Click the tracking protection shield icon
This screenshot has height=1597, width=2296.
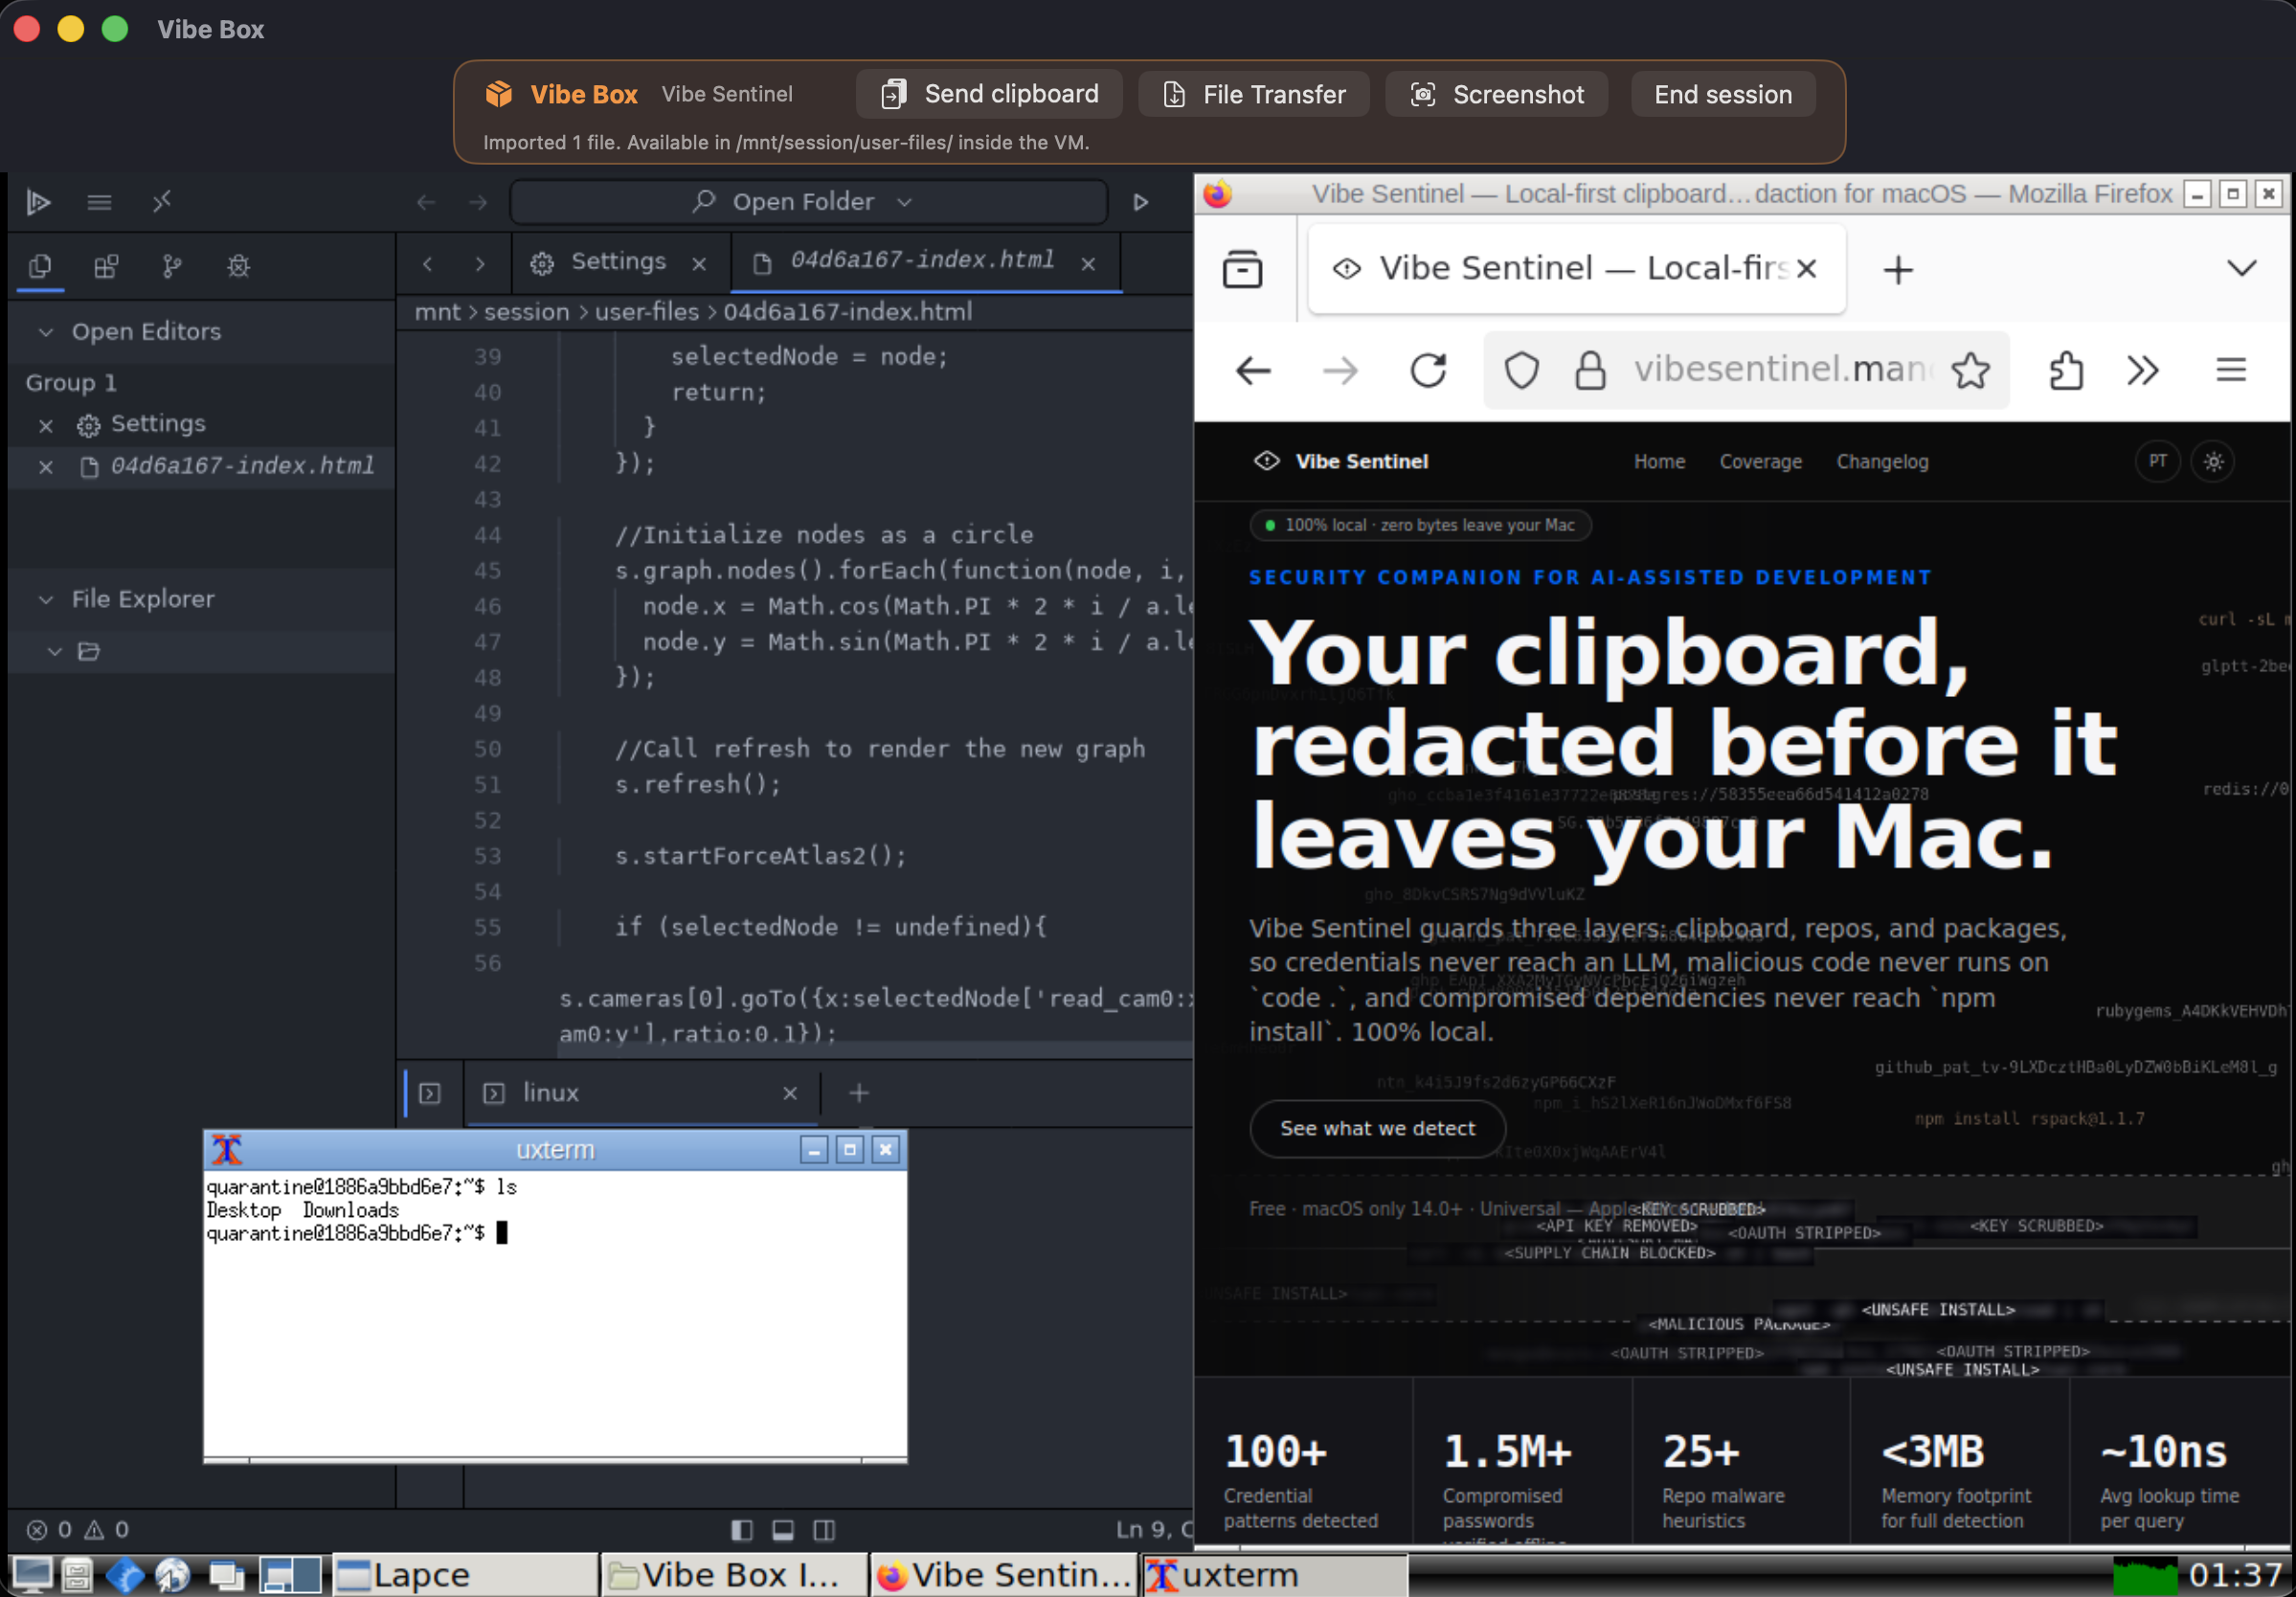coord(1521,371)
